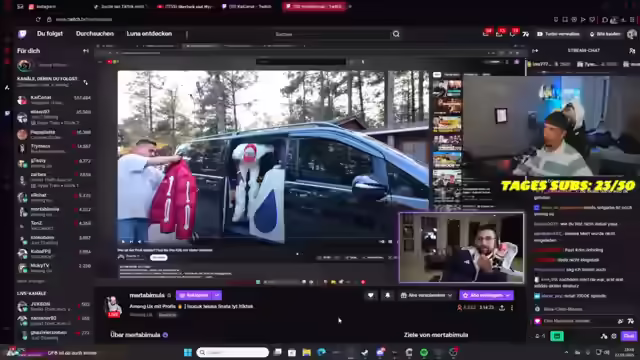Screen dimensions: 640x360
Task: Click the search magnifier icon in header
Action: click(396, 34)
